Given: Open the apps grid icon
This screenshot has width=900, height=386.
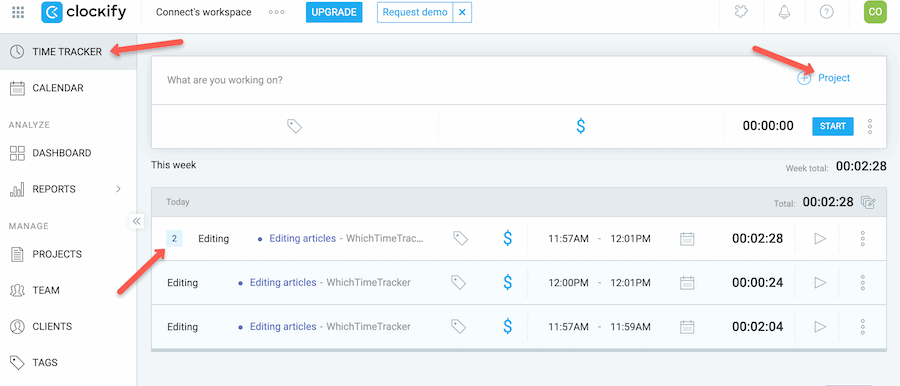Looking at the screenshot, I should [x=18, y=12].
